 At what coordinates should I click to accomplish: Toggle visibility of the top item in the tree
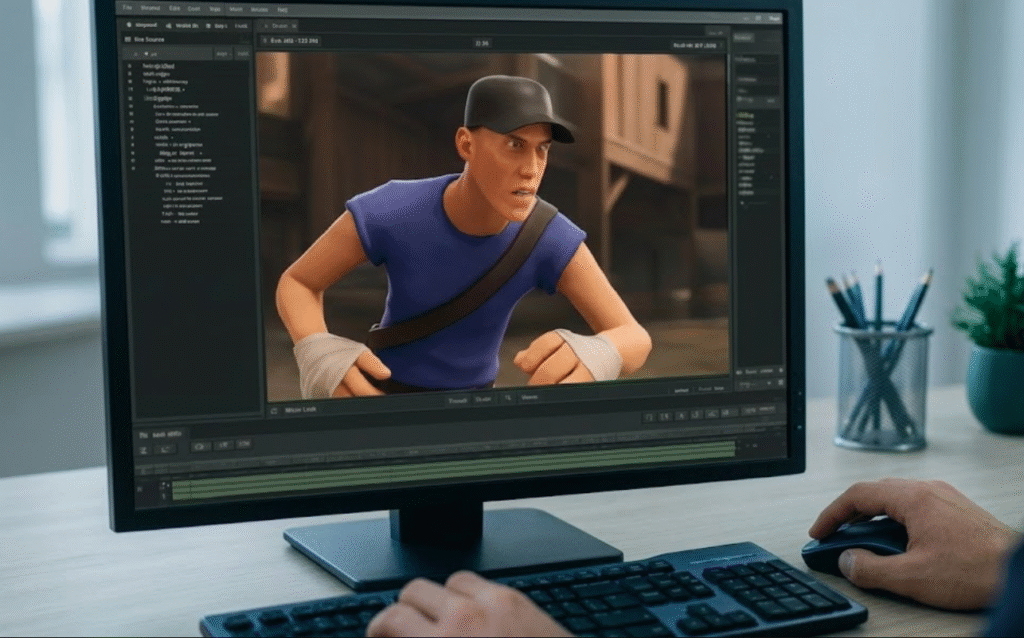129,66
